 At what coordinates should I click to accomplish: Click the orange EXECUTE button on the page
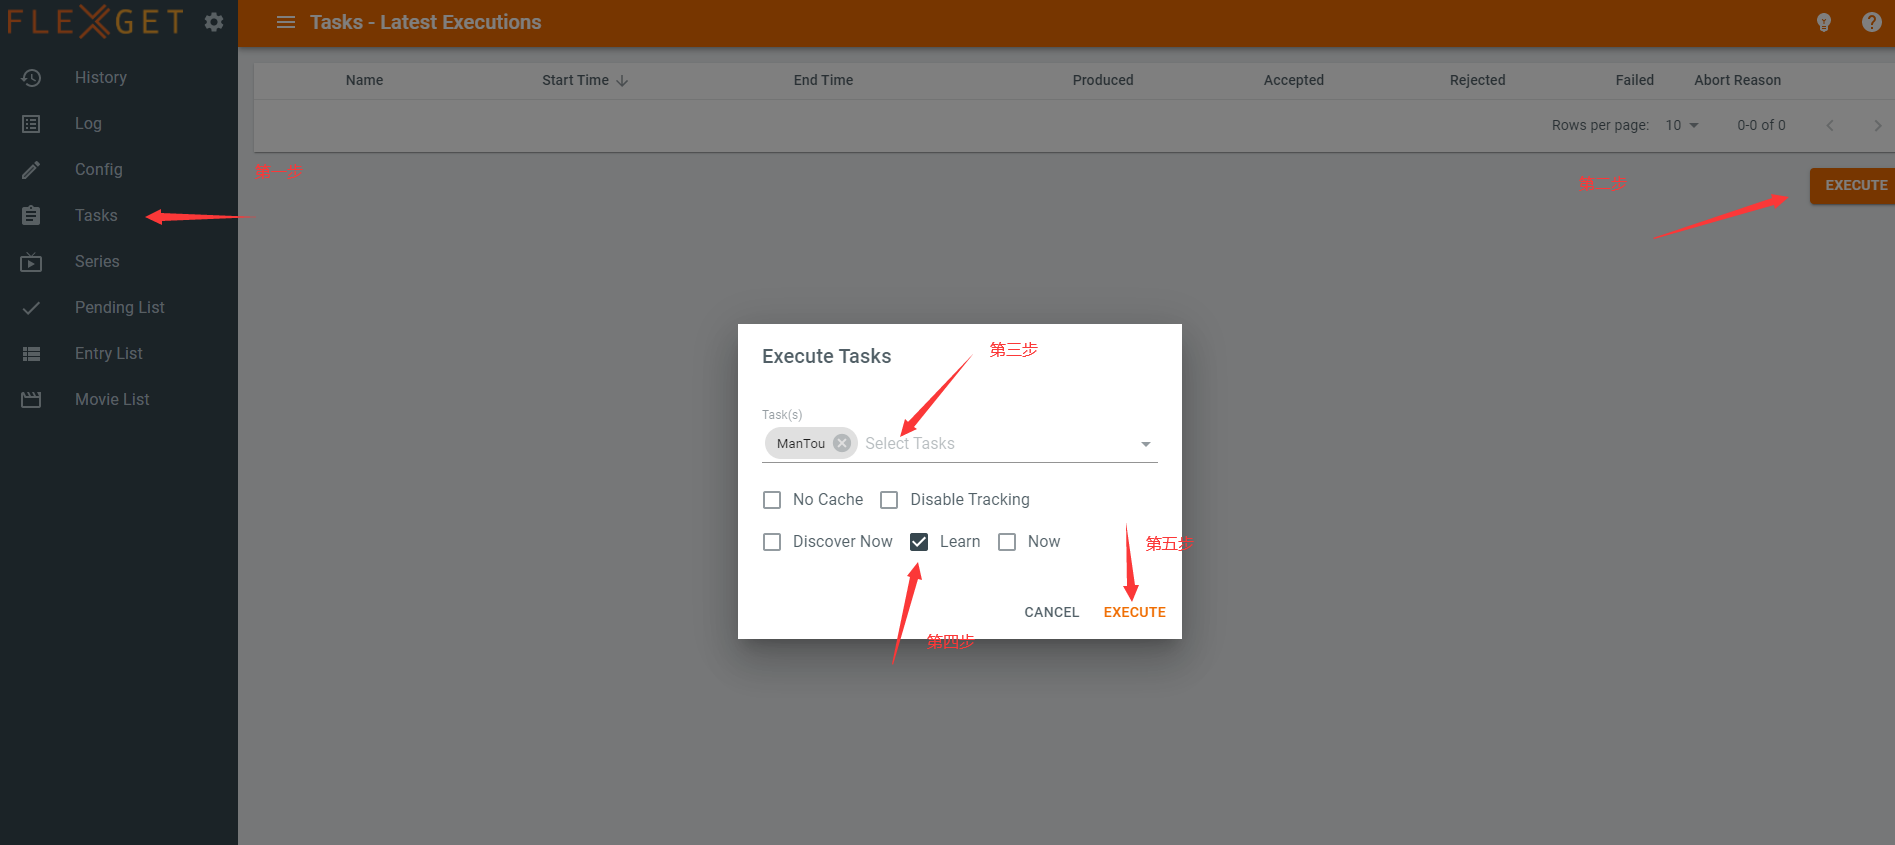1855,186
